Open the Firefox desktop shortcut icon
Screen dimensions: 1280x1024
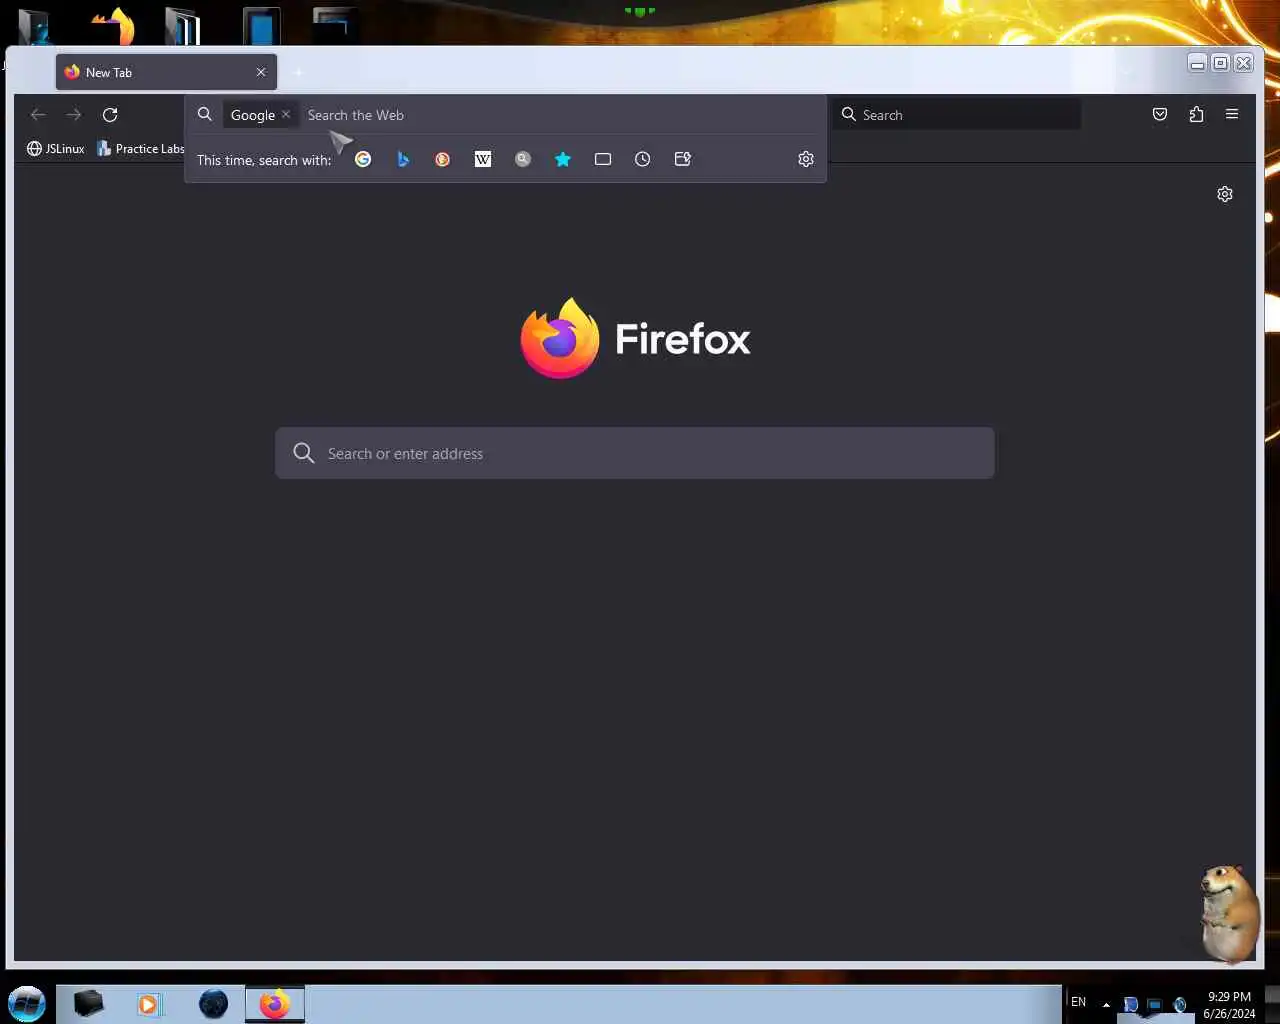[x=114, y=26]
